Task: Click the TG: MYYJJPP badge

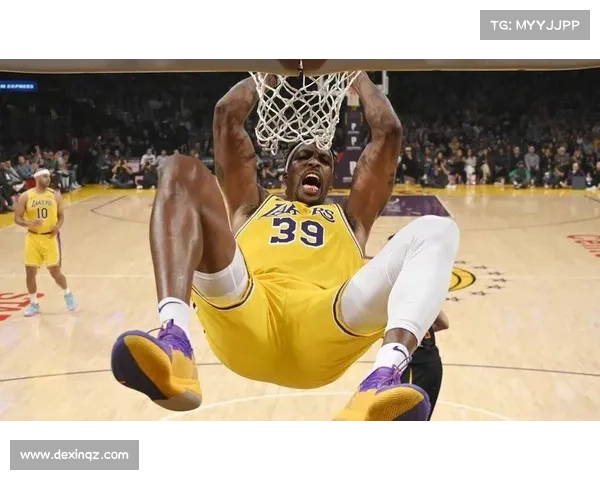Action: coord(535,24)
